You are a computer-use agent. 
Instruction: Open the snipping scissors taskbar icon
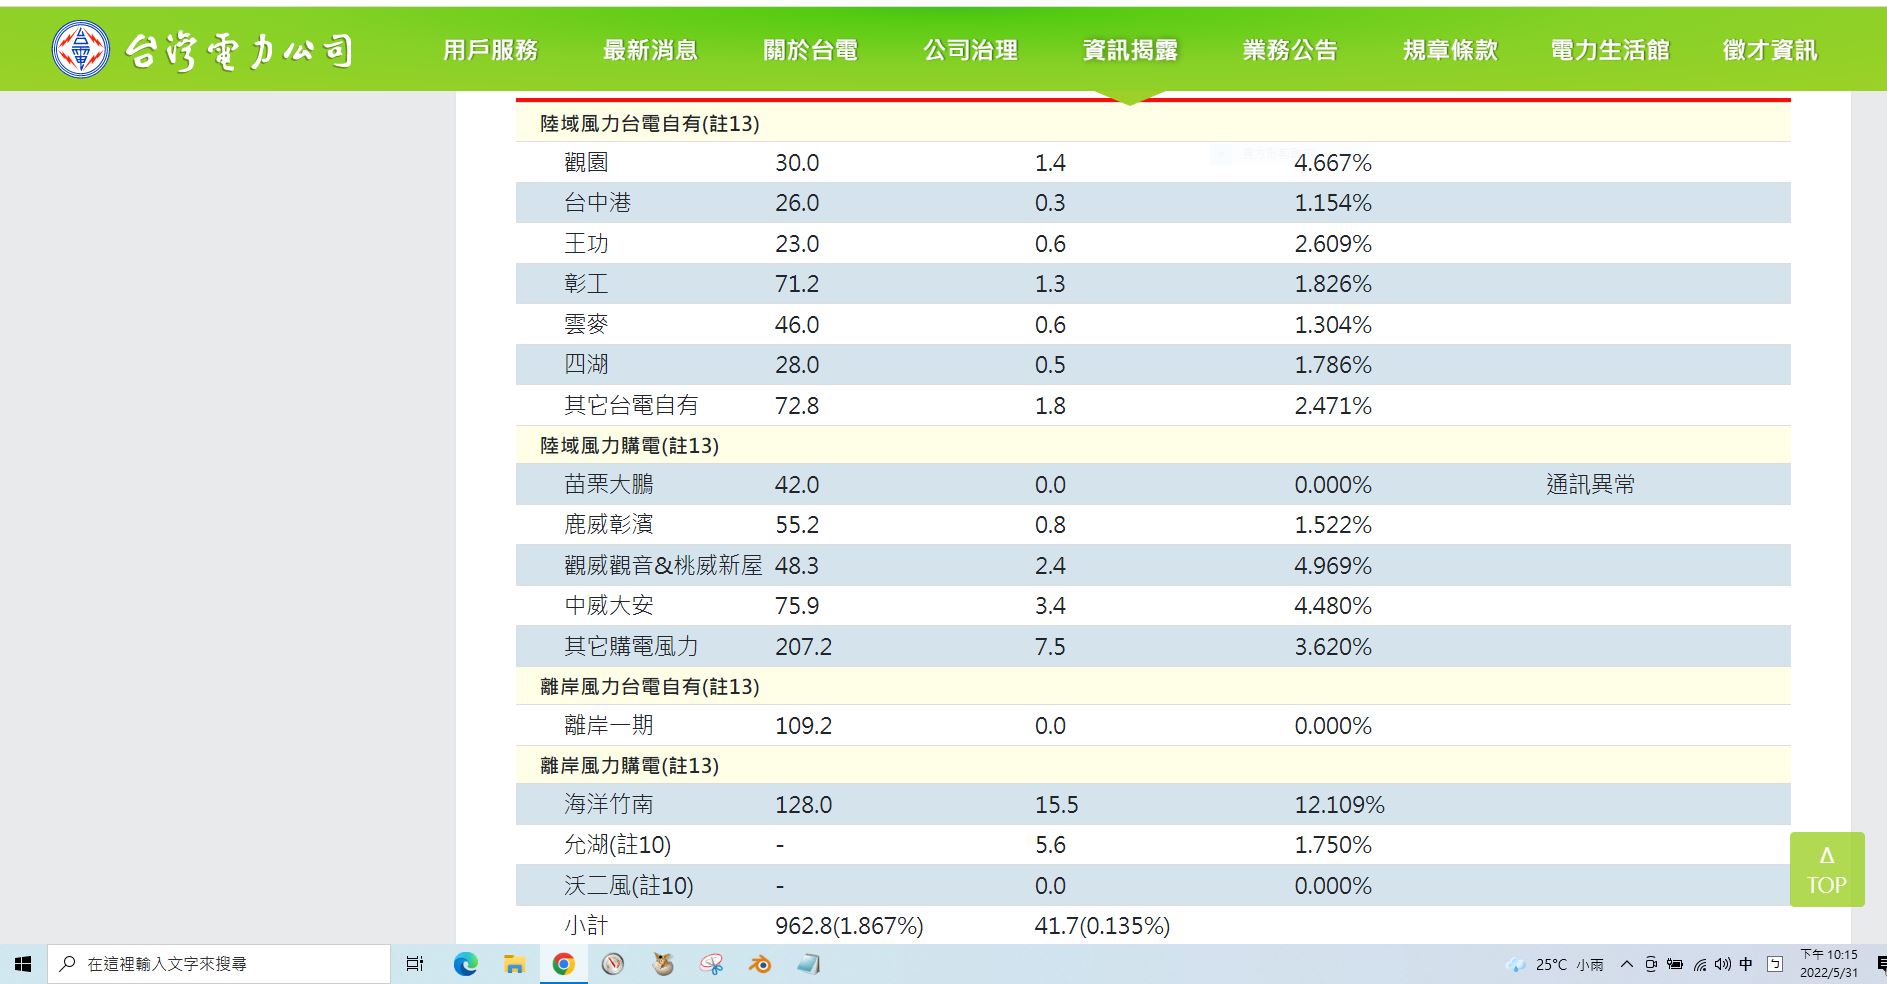711,964
